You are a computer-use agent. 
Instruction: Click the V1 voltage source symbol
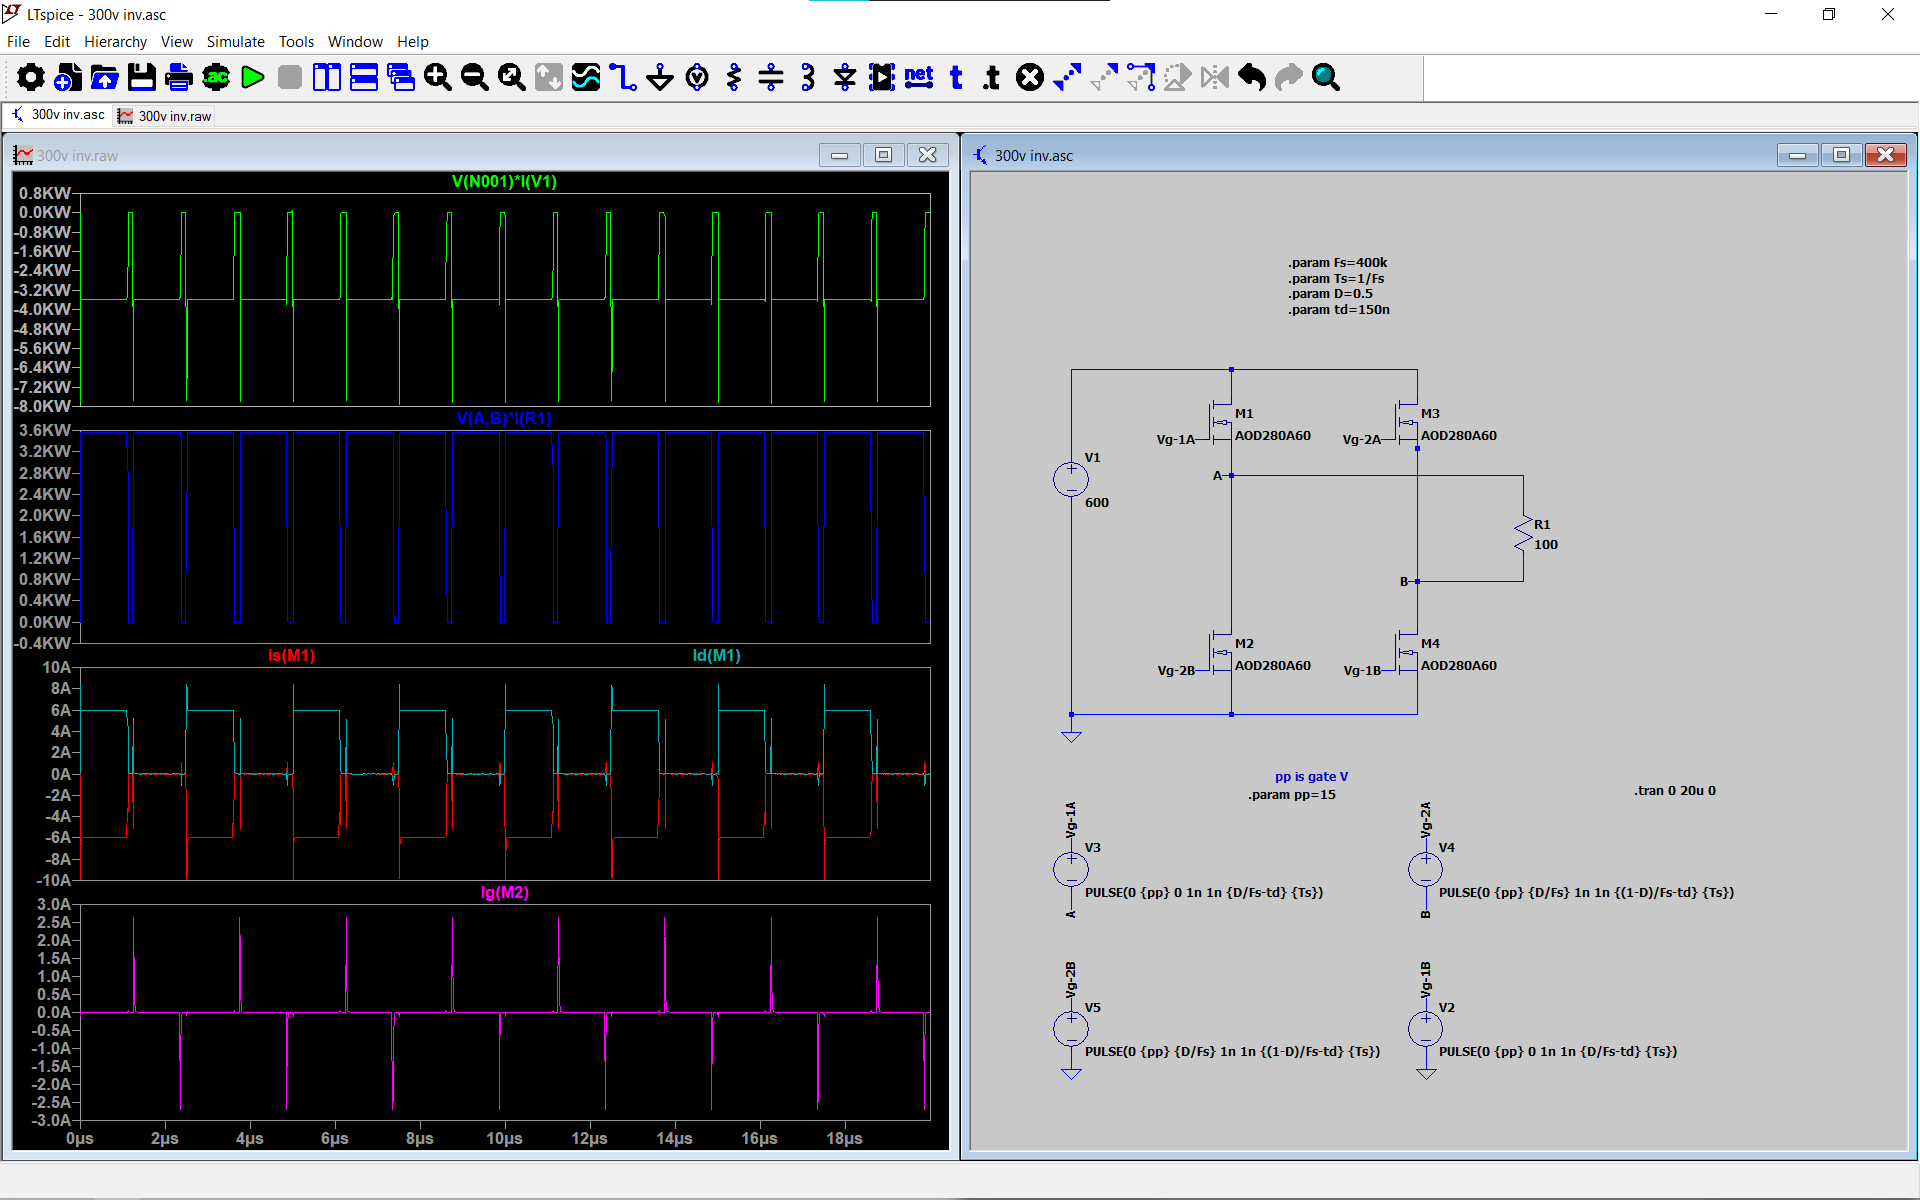click(x=1071, y=479)
